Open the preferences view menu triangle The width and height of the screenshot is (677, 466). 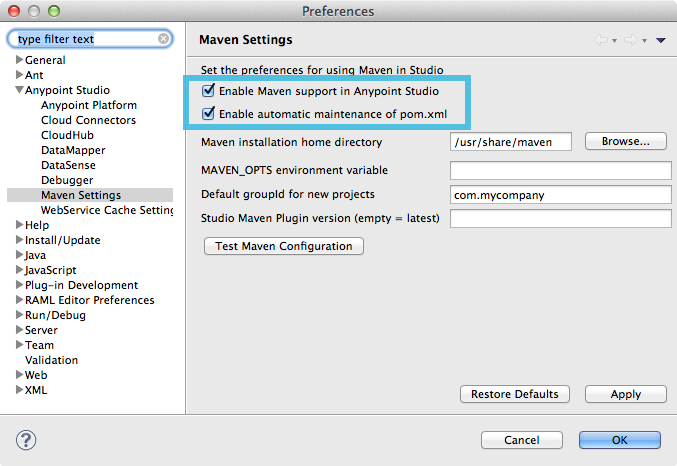(661, 40)
